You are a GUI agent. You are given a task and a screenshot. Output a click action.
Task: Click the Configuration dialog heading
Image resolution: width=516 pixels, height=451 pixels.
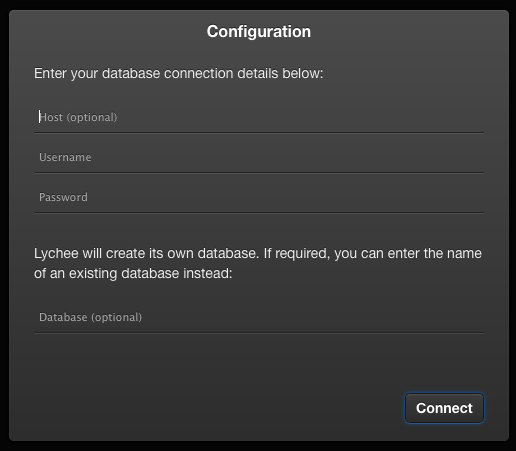click(x=259, y=32)
